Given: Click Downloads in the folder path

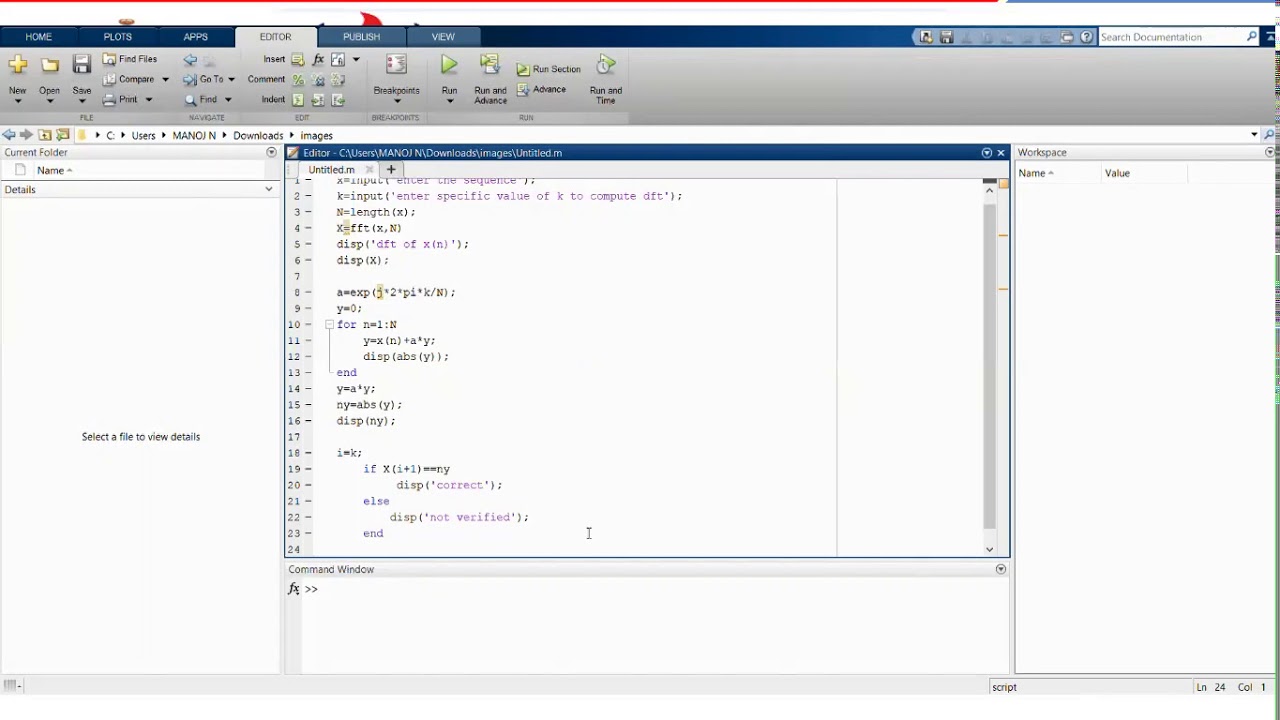Looking at the screenshot, I should [x=258, y=135].
